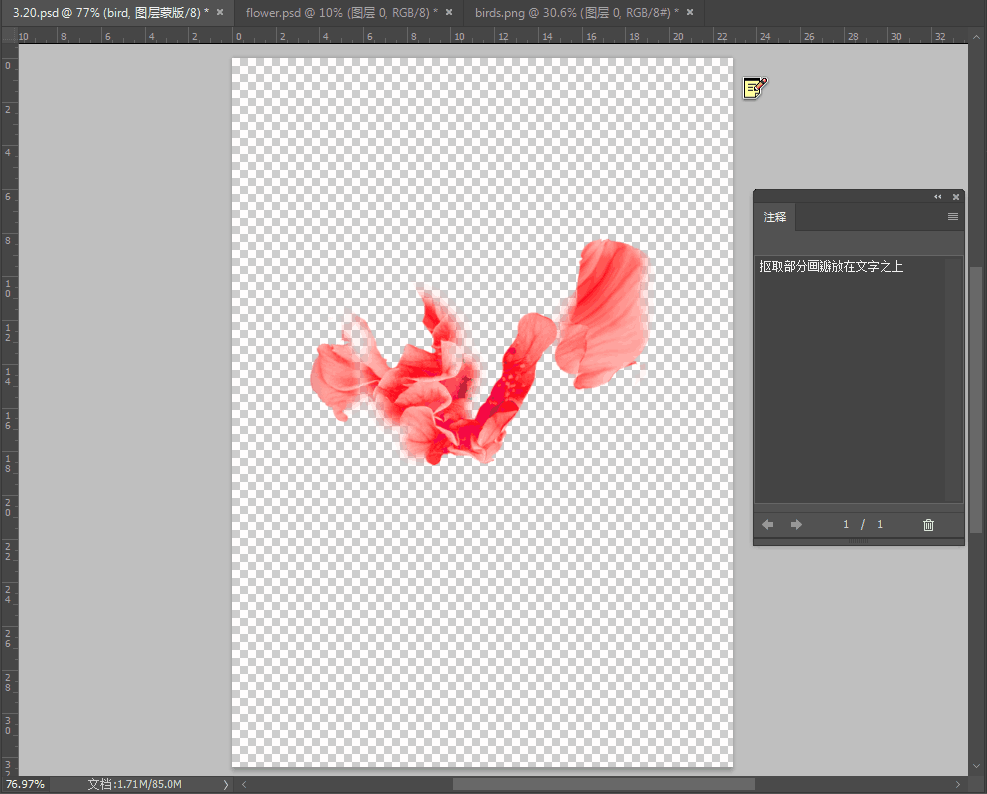Click inside the note text area
This screenshot has width=987, height=794.
tap(850, 380)
